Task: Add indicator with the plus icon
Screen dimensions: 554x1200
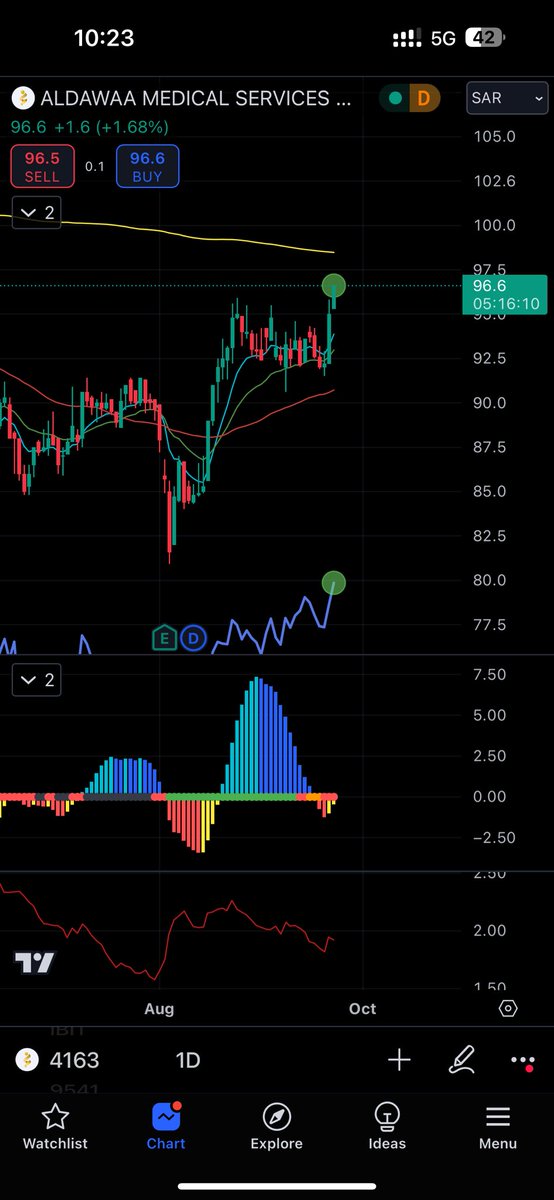Action: pyautogui.click(x=399, y=1060)
